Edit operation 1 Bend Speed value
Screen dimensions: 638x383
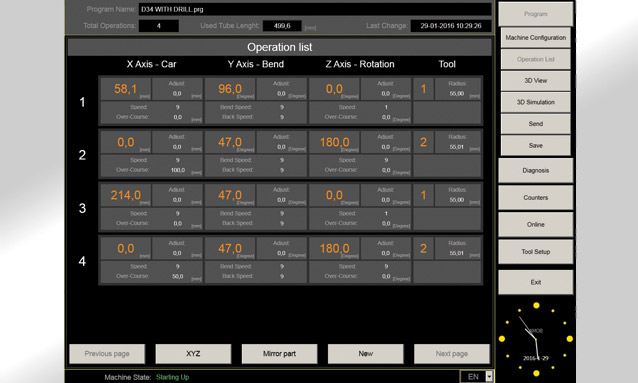[x=282, y=107]
